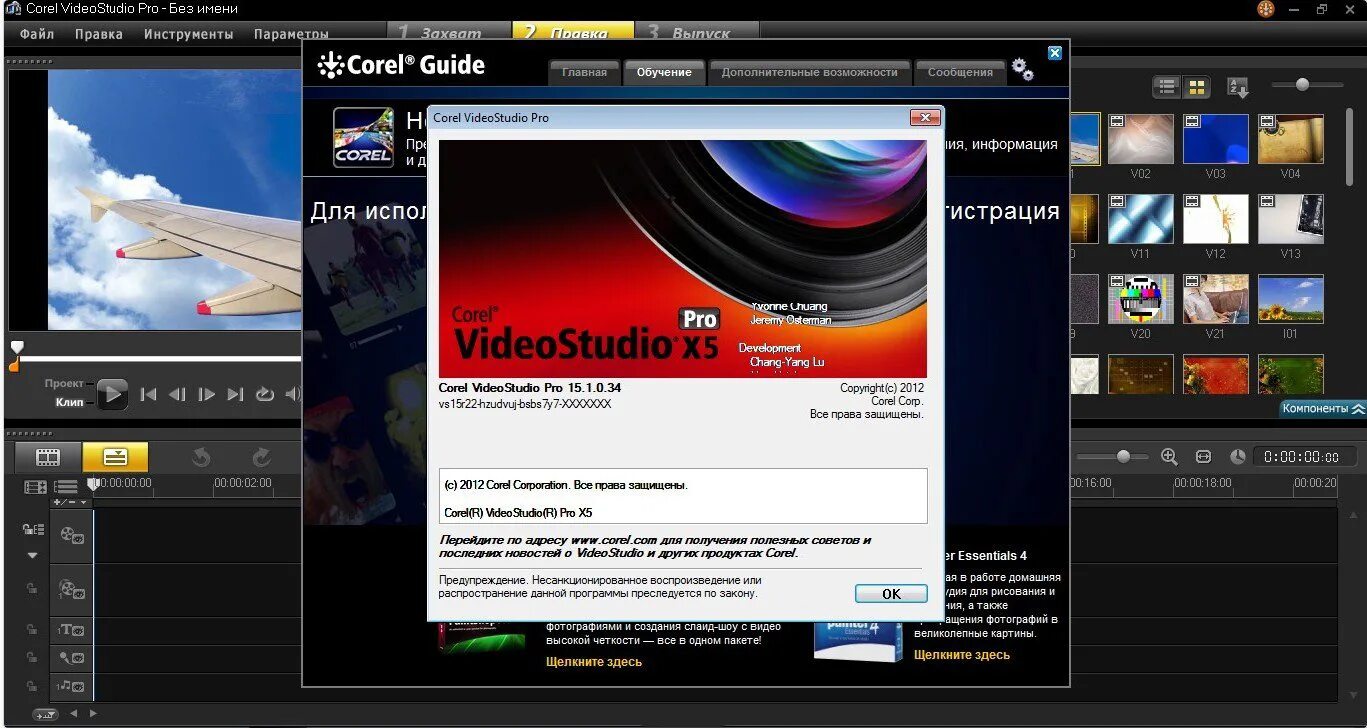Switch to the Обучение tab in Corel Guide

point(664,72)
